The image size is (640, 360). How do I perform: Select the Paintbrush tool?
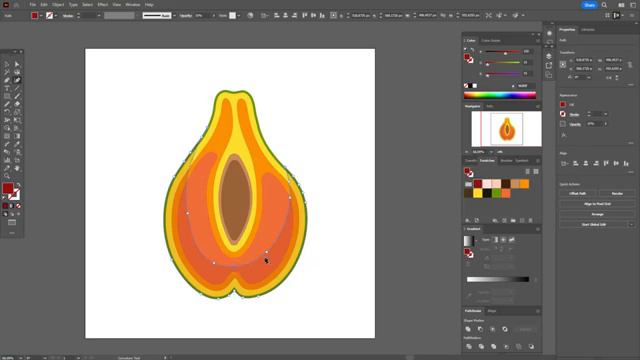(x=17, y=96)
